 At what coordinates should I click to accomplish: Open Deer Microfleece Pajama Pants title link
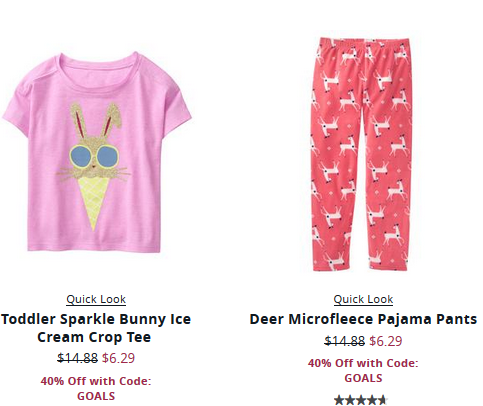363,319
